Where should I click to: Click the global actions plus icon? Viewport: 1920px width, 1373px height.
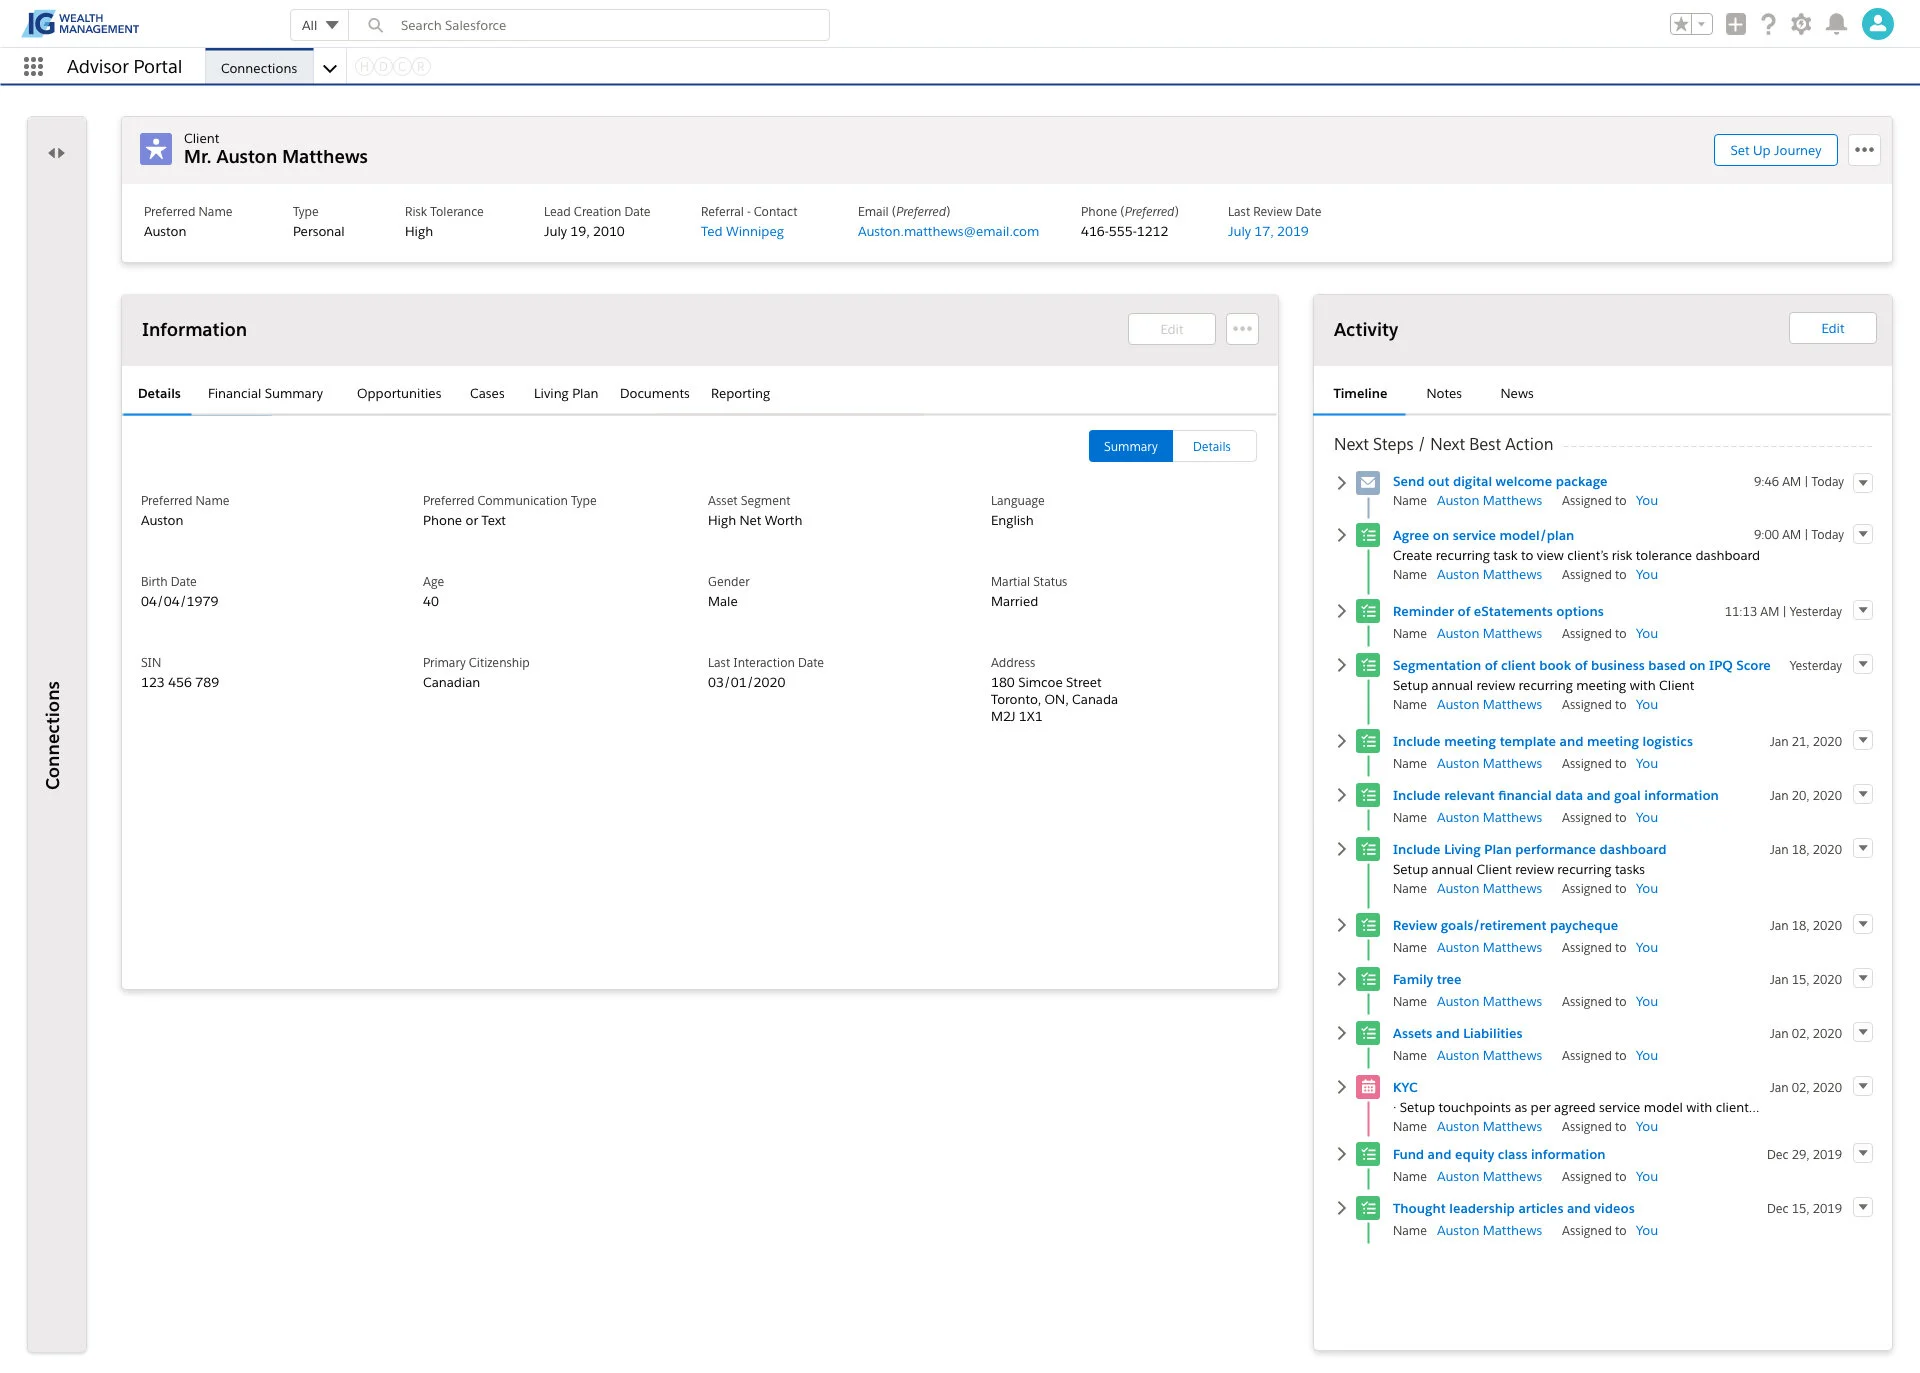point(1735,24)
